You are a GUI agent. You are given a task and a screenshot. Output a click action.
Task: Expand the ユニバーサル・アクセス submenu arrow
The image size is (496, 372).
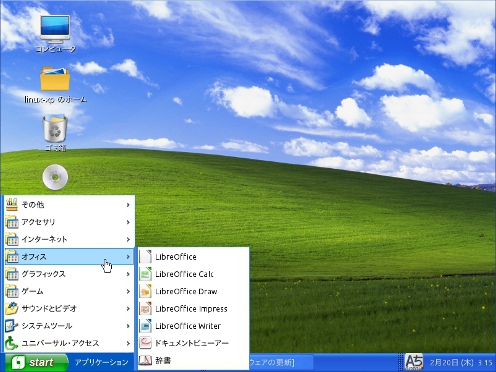(x=128, y=343)
